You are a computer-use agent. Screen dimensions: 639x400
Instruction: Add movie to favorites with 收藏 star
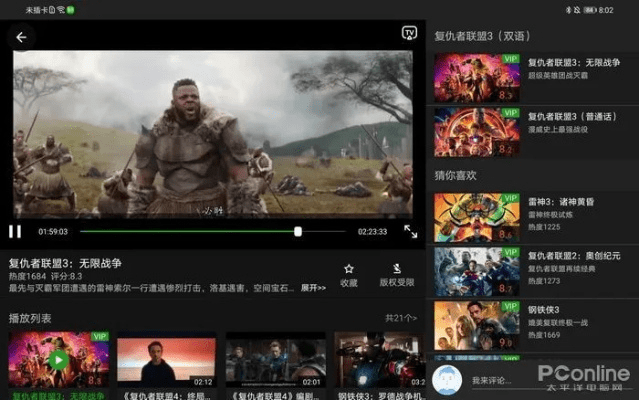click(x=349, y=275)
